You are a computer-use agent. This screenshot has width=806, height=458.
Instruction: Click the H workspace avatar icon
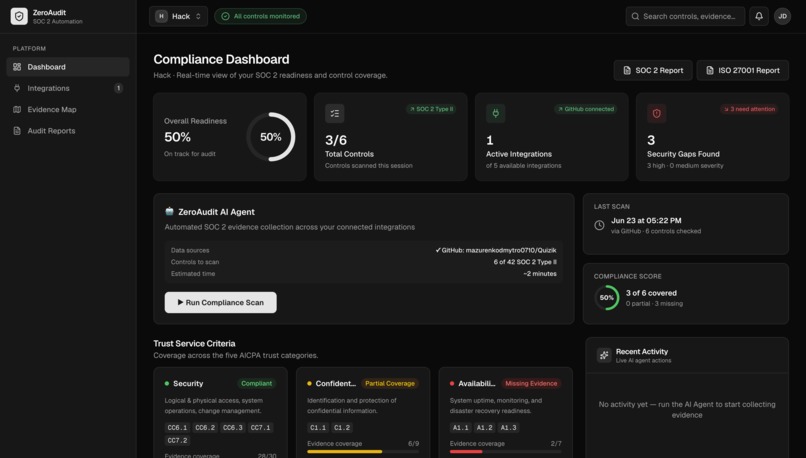(x=161, y=16)
